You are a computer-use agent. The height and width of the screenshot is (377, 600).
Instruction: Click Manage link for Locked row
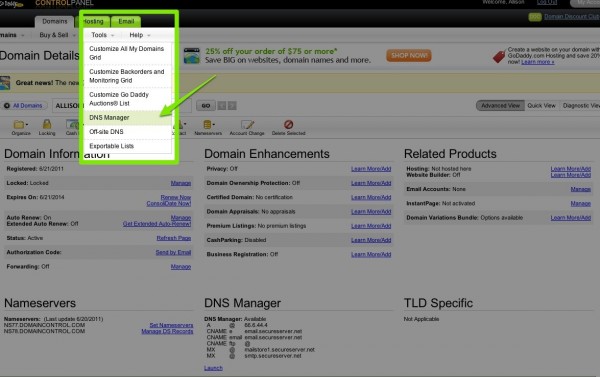coord(181,183)
